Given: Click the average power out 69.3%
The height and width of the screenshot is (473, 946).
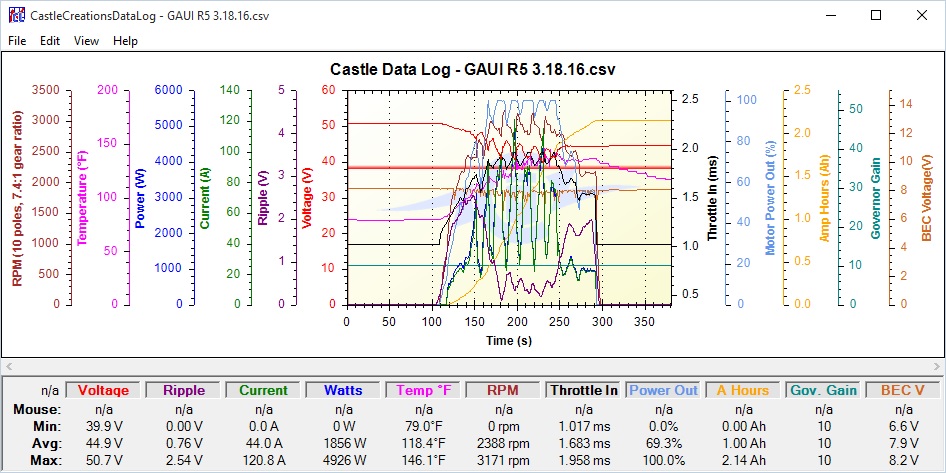Looking at the screenshot, I should point(662,443).
